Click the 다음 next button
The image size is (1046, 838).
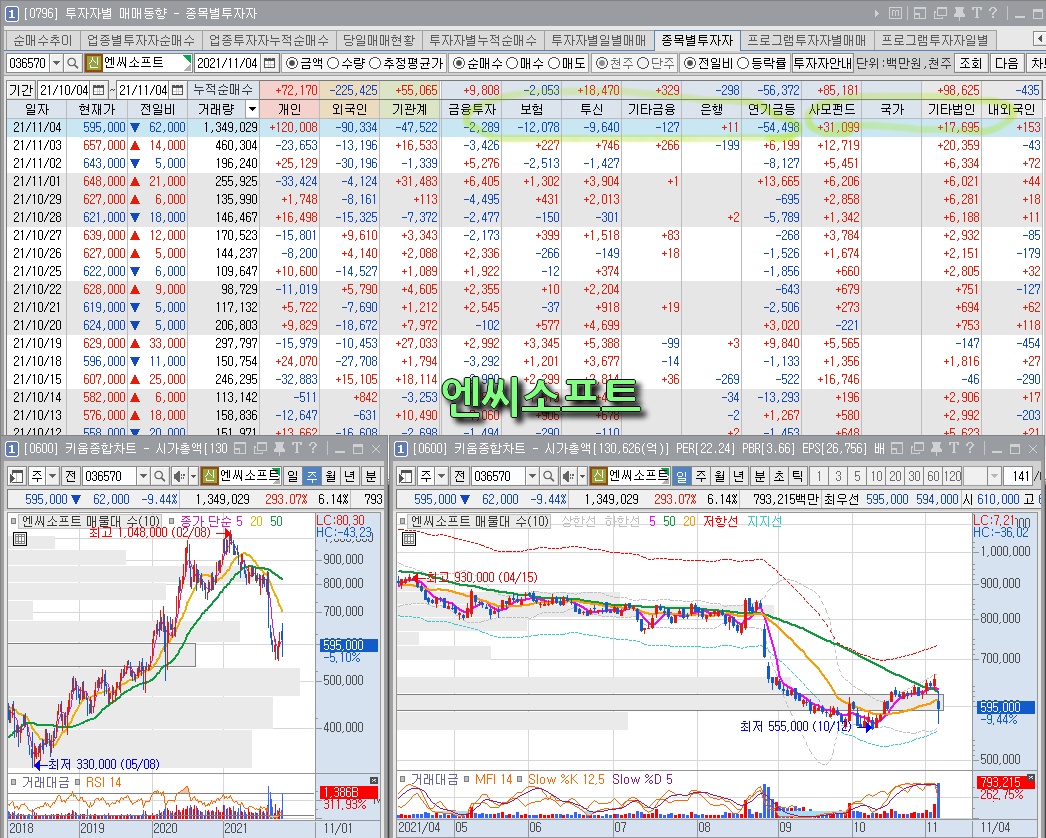tap(1006, 63)
